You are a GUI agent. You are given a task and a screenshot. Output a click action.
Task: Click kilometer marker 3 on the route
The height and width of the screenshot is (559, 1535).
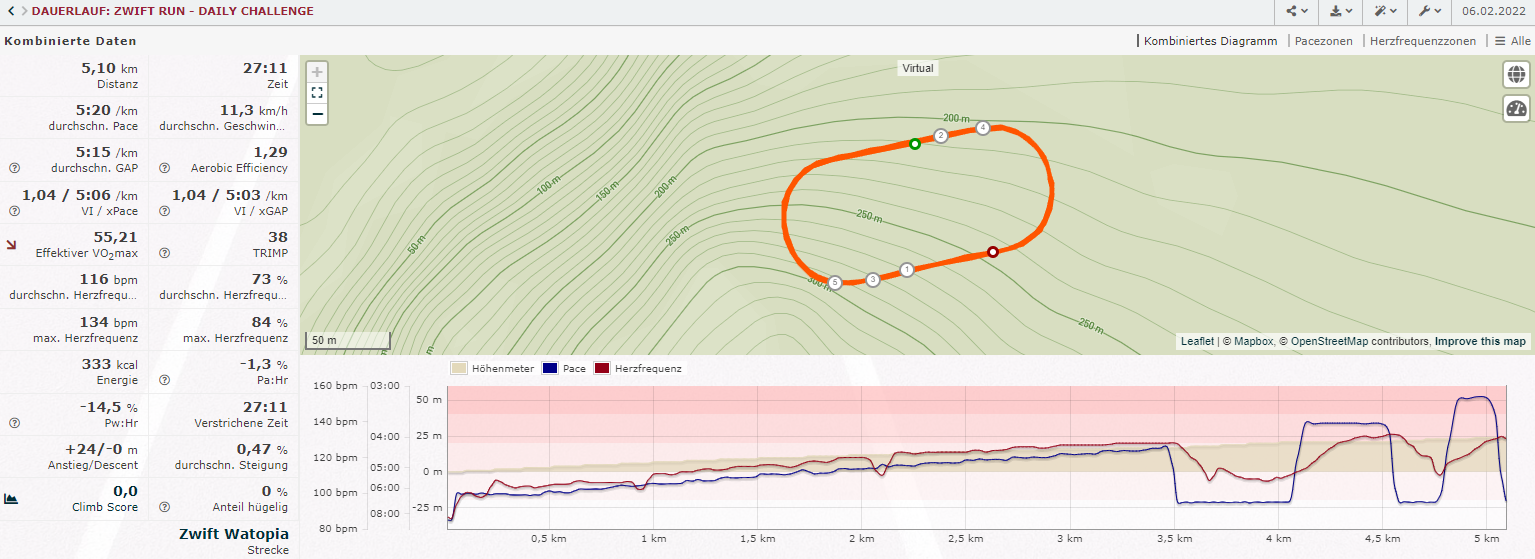point(873,280)
